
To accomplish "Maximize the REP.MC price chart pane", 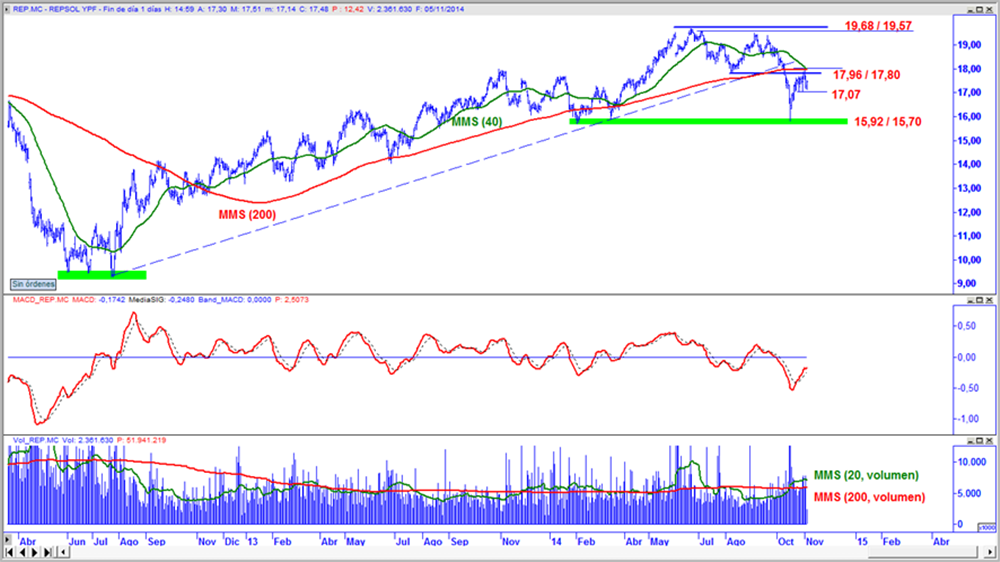I will (980, 10).
